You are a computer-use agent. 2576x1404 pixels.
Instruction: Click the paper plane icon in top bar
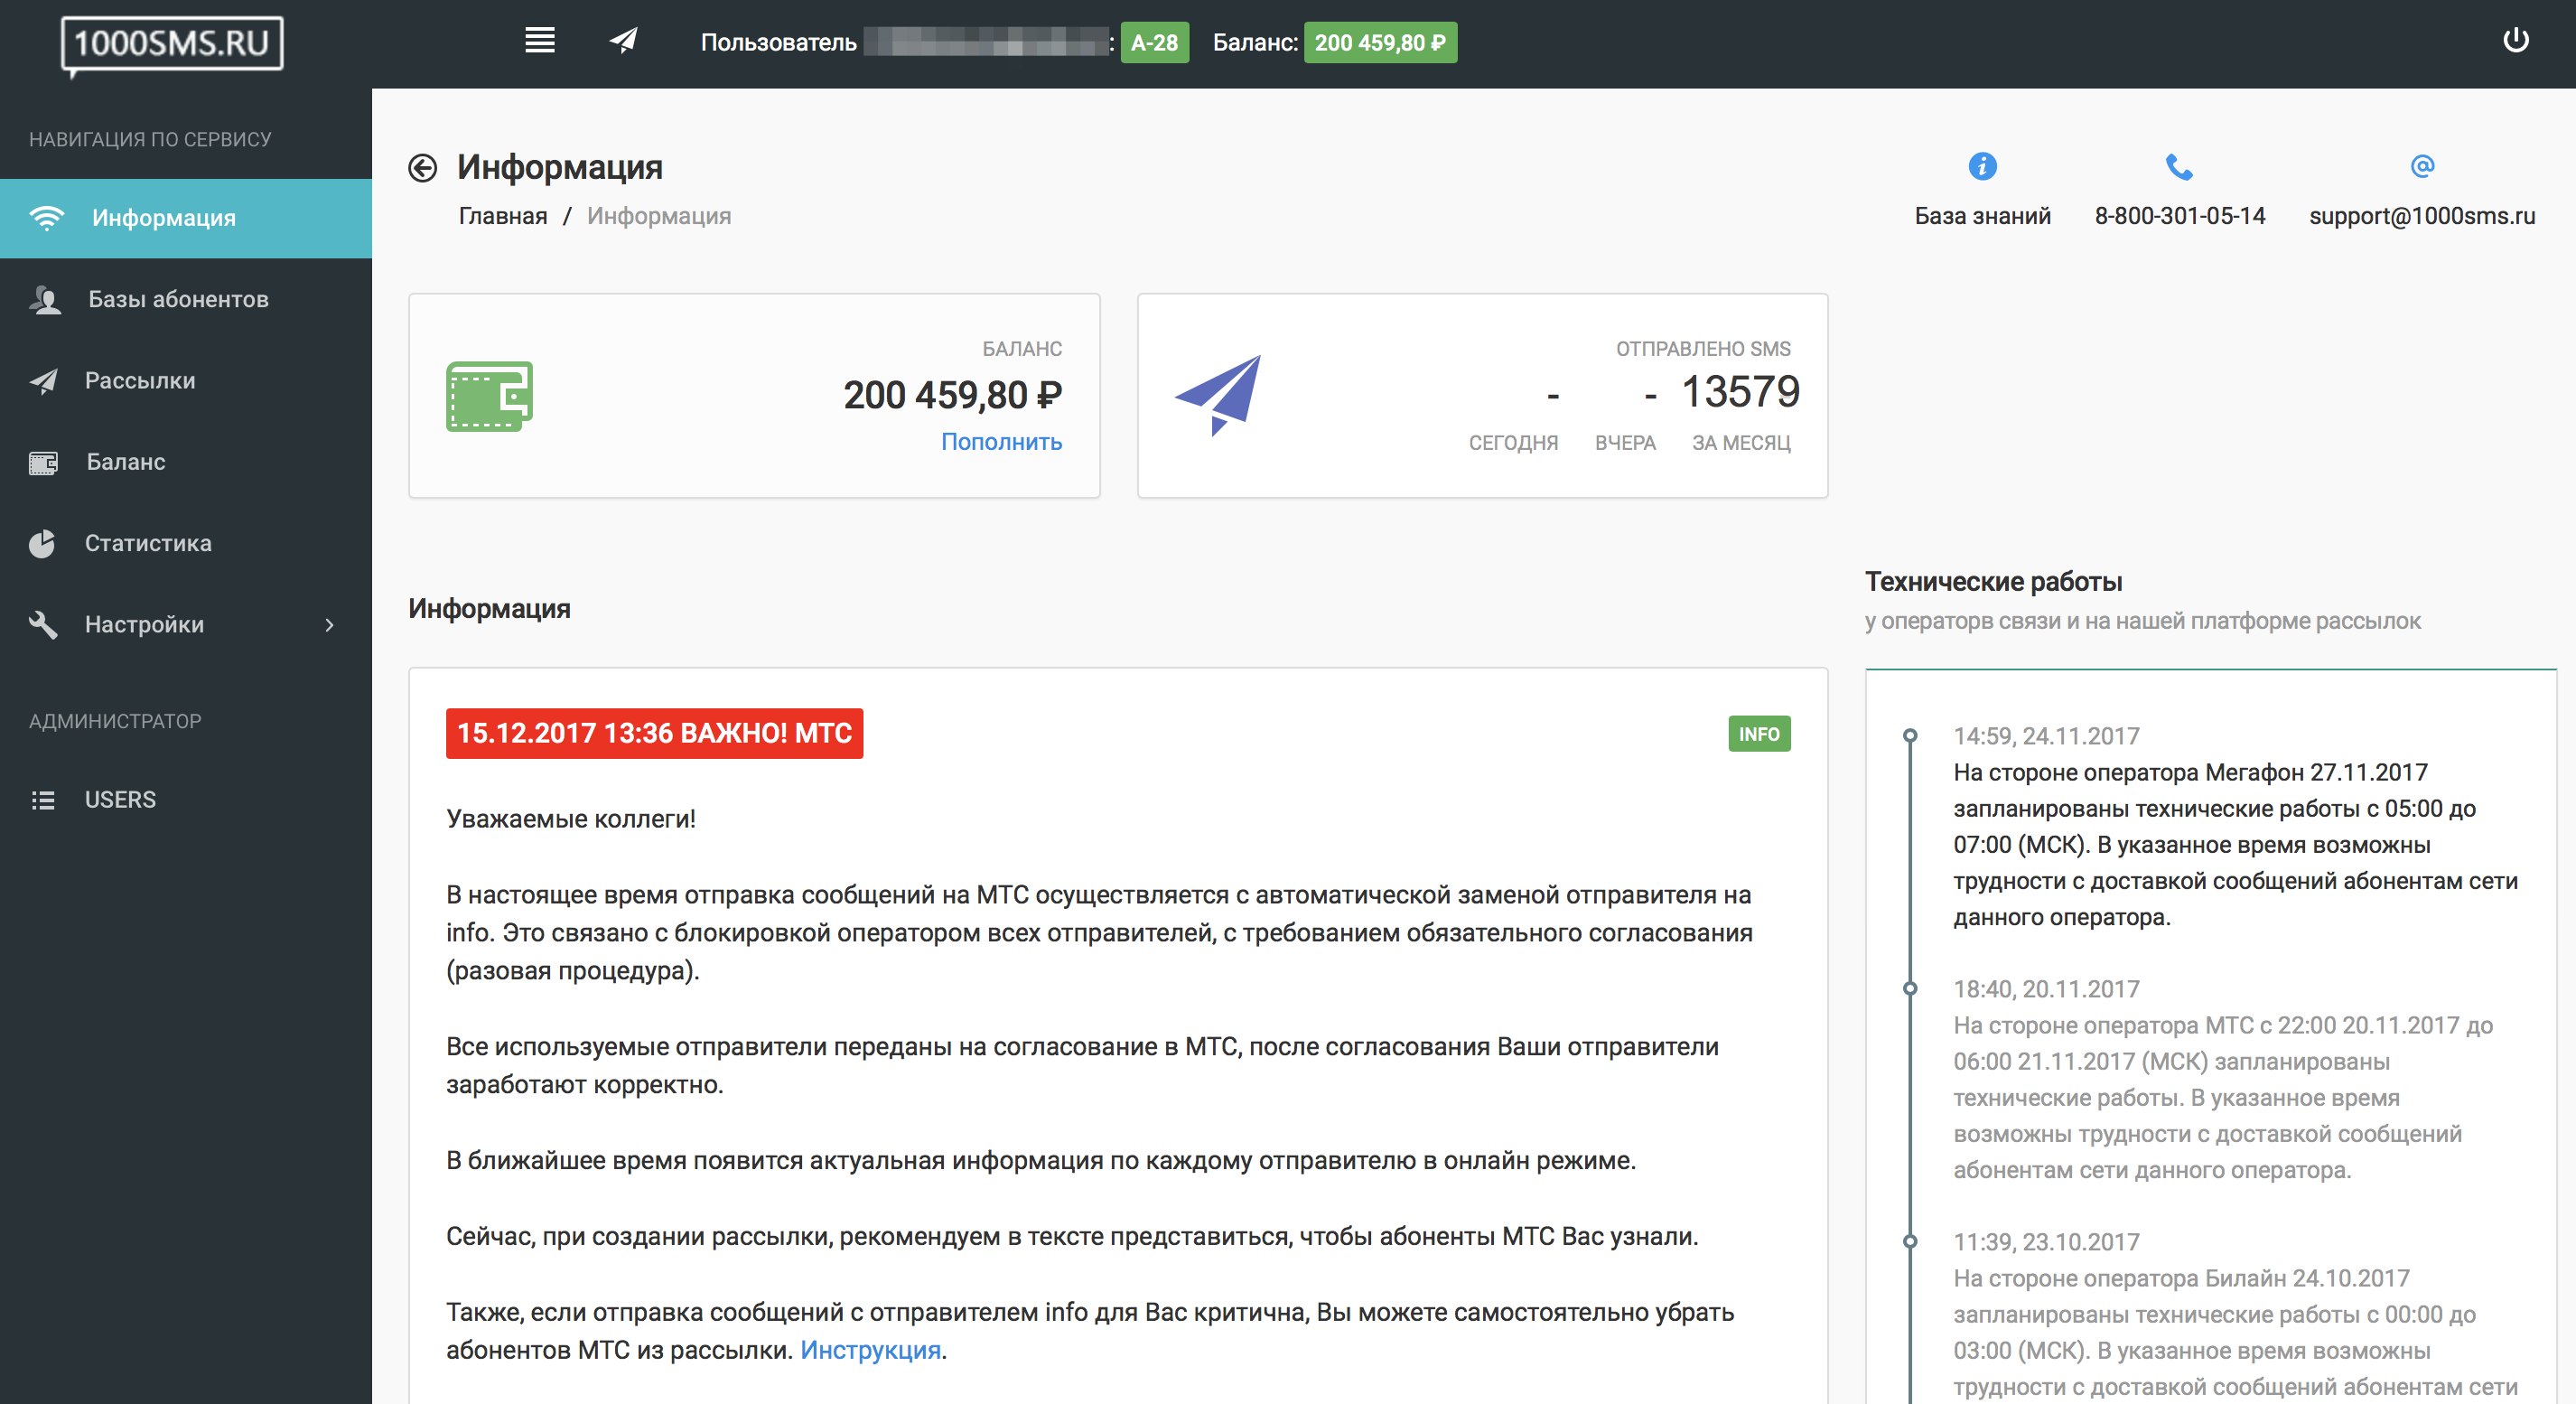click(623, 41)
